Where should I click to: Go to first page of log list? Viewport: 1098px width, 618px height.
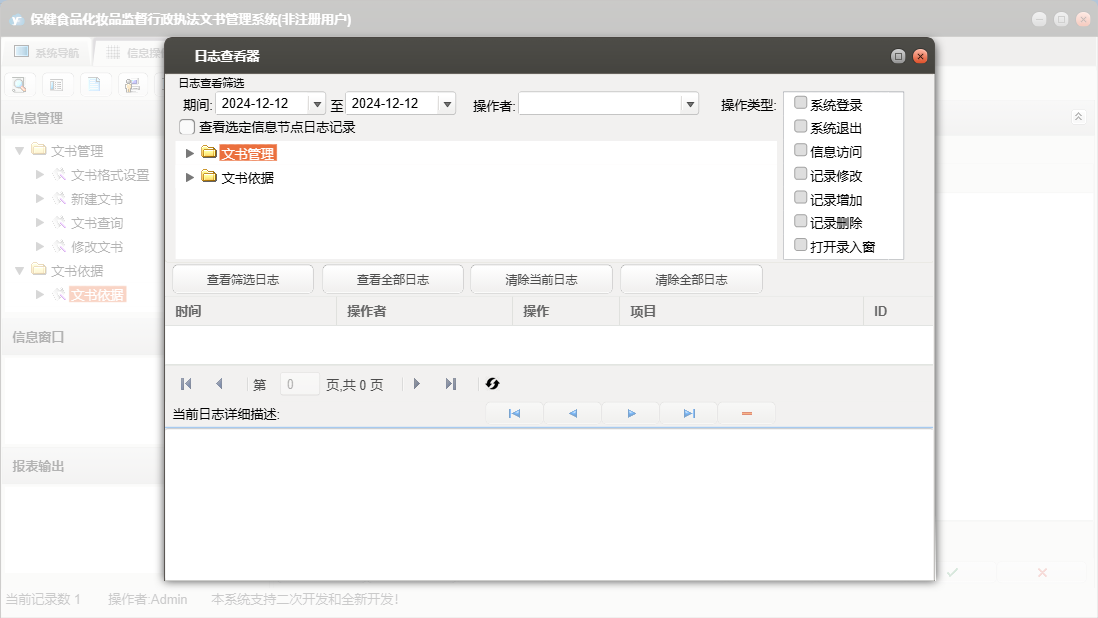186,384
